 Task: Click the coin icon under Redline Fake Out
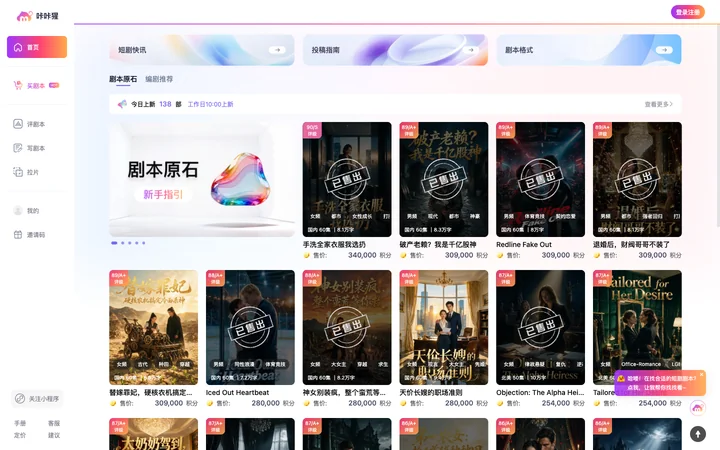coord(500,255)
